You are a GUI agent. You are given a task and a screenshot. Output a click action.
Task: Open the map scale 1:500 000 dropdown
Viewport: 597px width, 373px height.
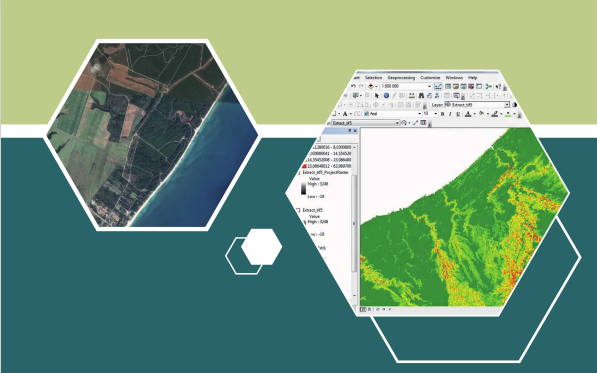tap(406, 86)
